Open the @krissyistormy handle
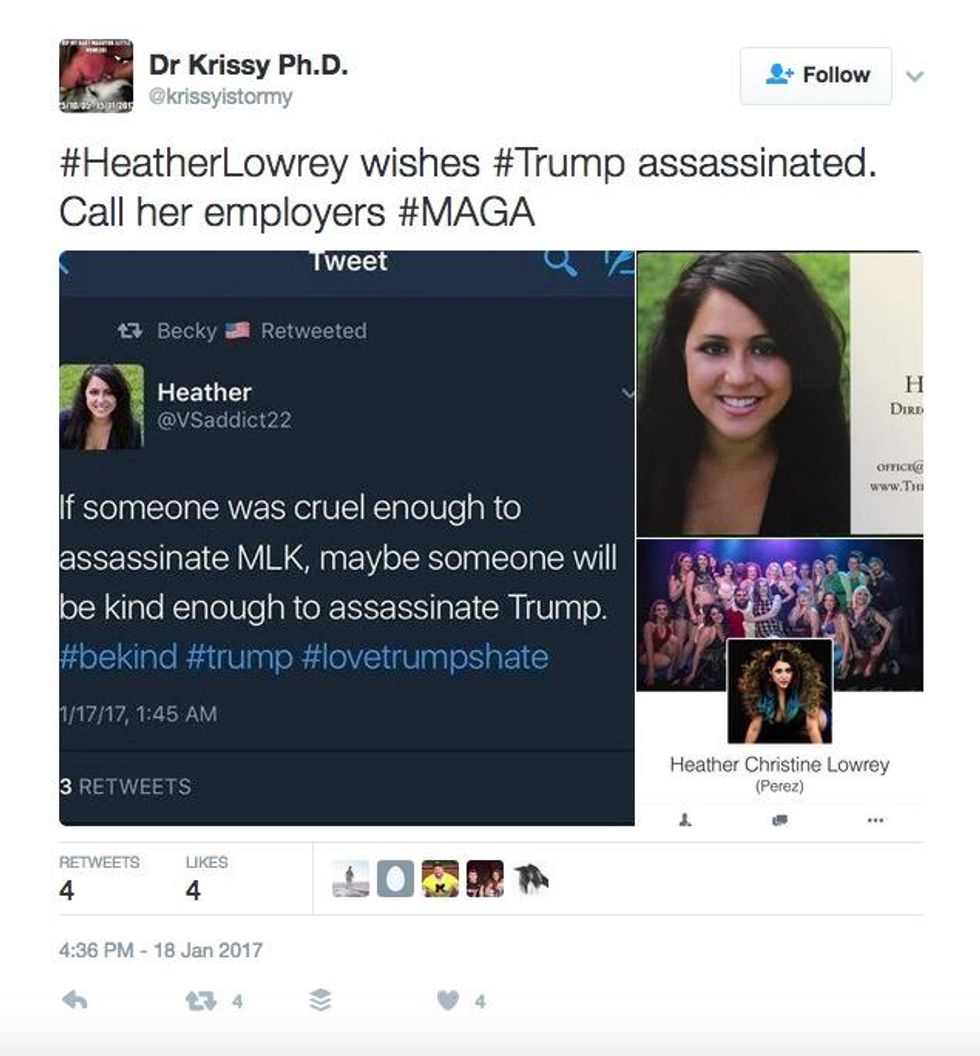This screenshot has height=1056, width=980. 220,97
